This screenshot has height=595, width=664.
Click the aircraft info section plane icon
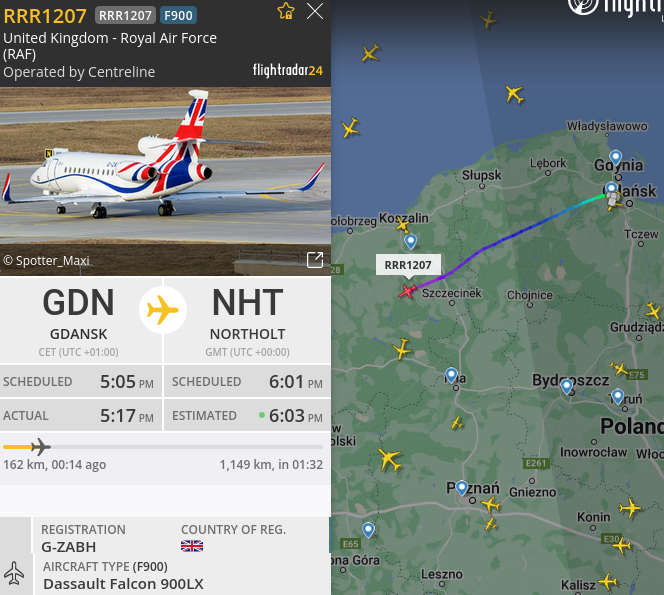tap(14, 573)
